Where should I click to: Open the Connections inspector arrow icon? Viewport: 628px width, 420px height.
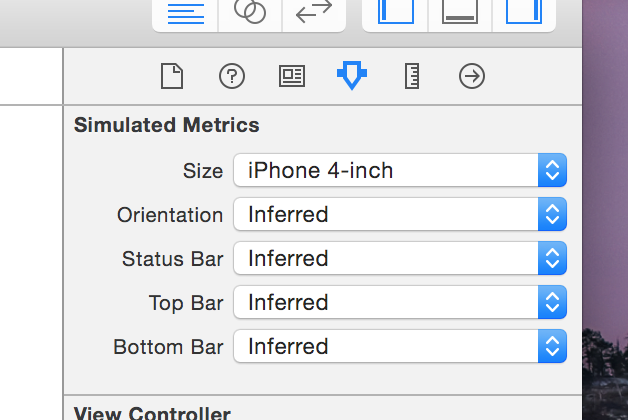point(471,76)
